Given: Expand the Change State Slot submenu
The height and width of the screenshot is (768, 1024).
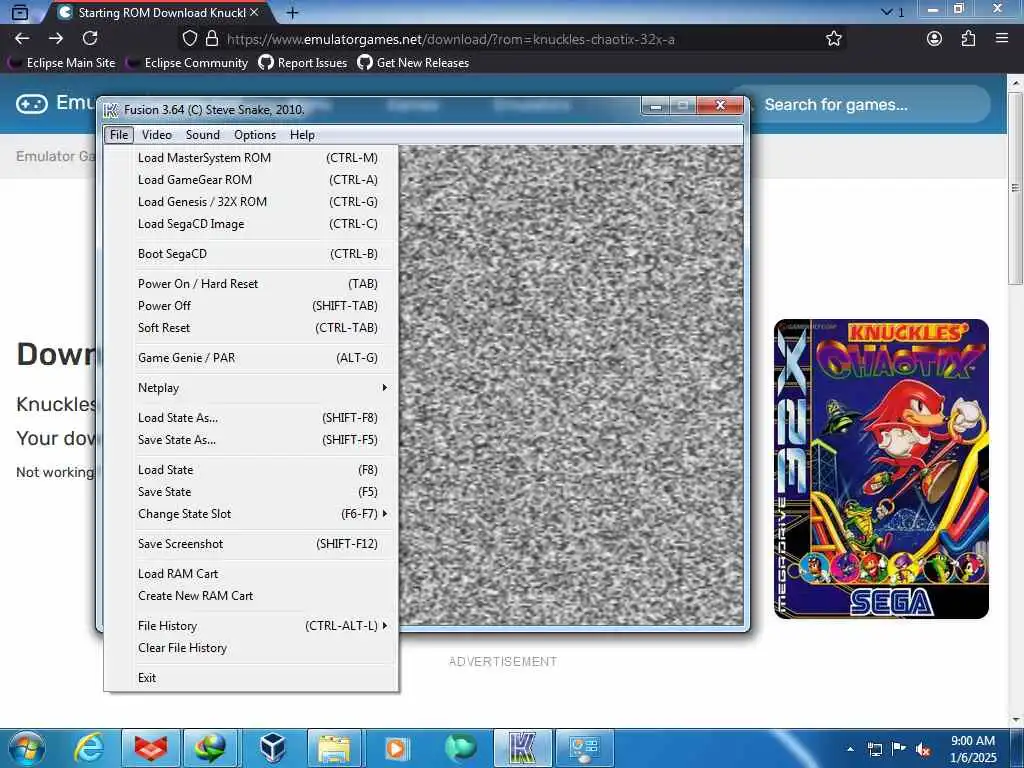Looking at the screenshot, I should click(x=251, y=514).
